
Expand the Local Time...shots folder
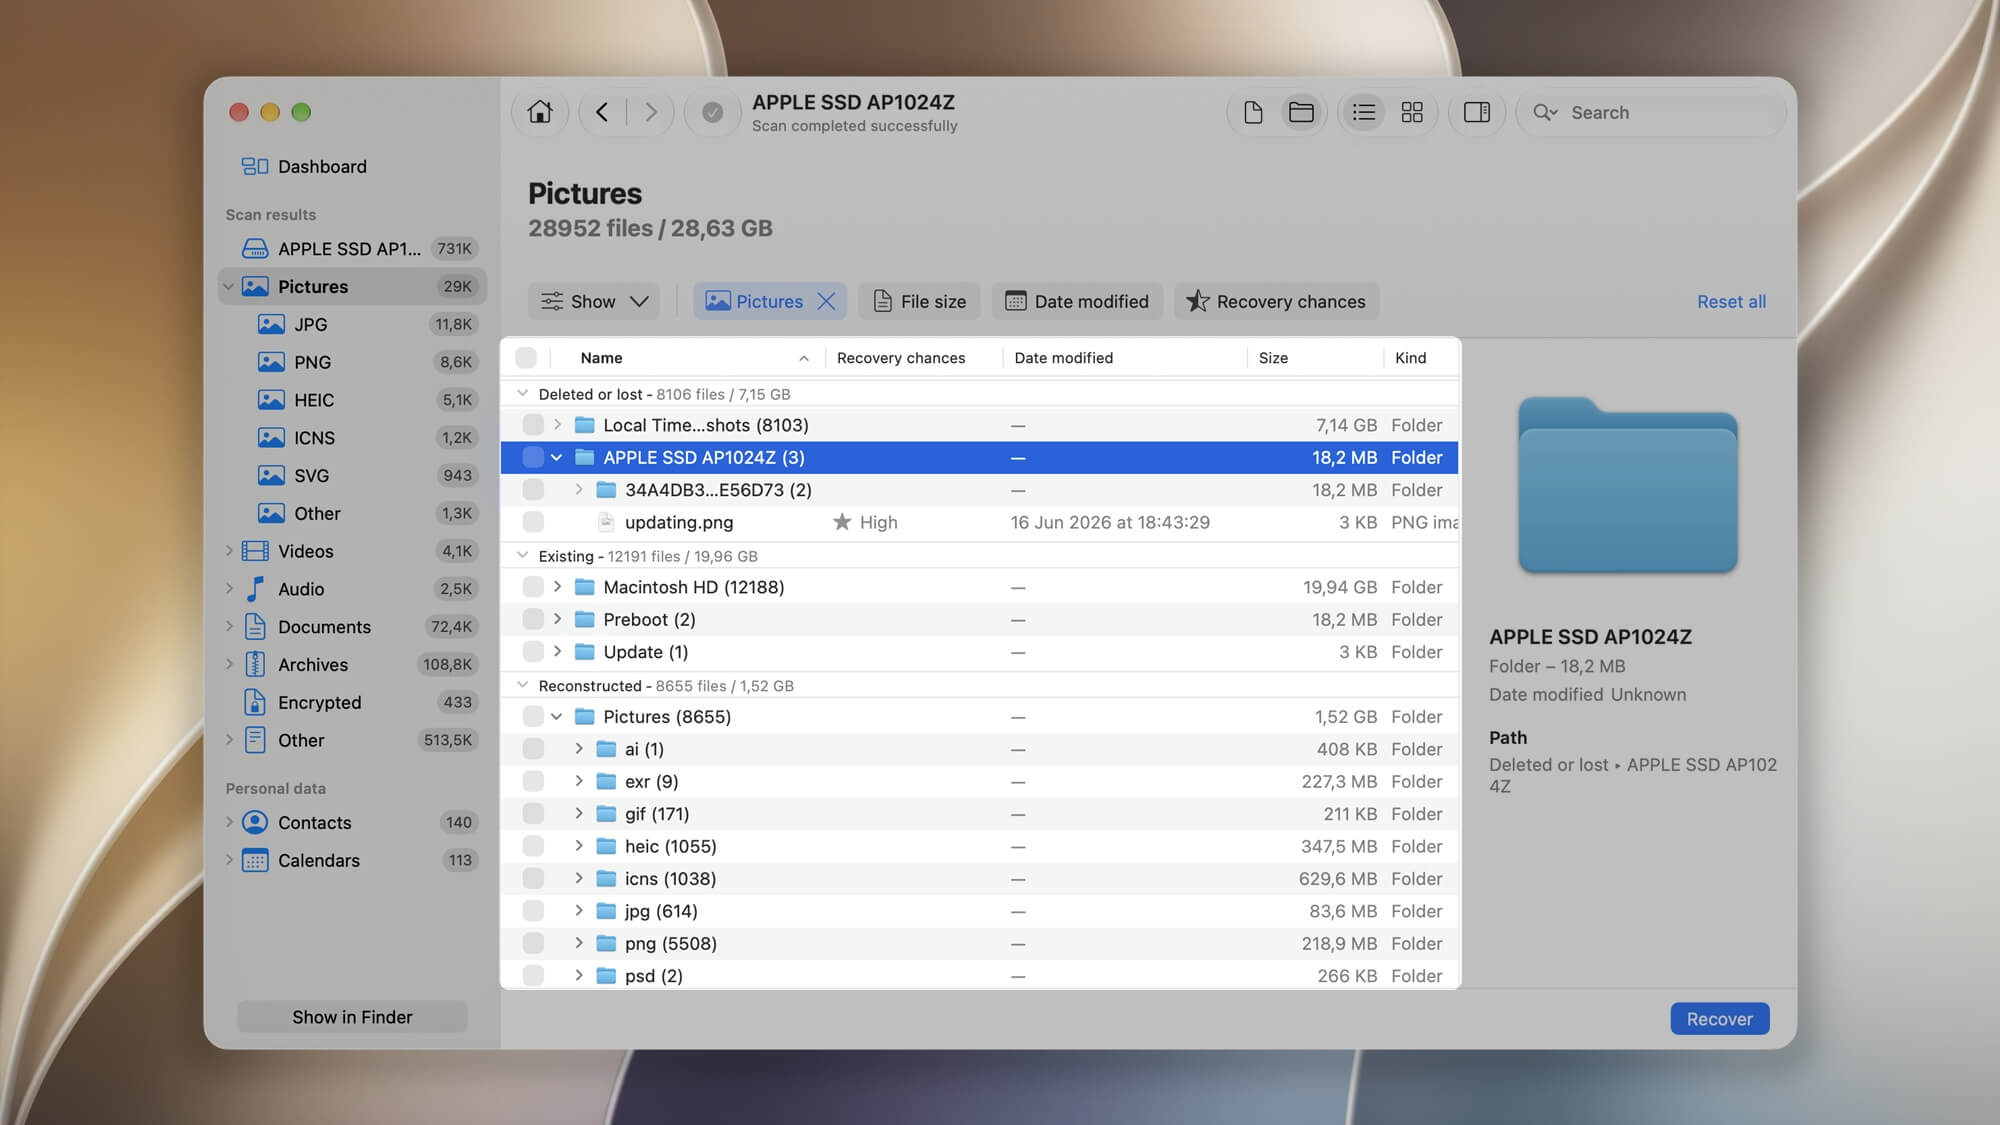pyautogui.click(x=557, y=425)
